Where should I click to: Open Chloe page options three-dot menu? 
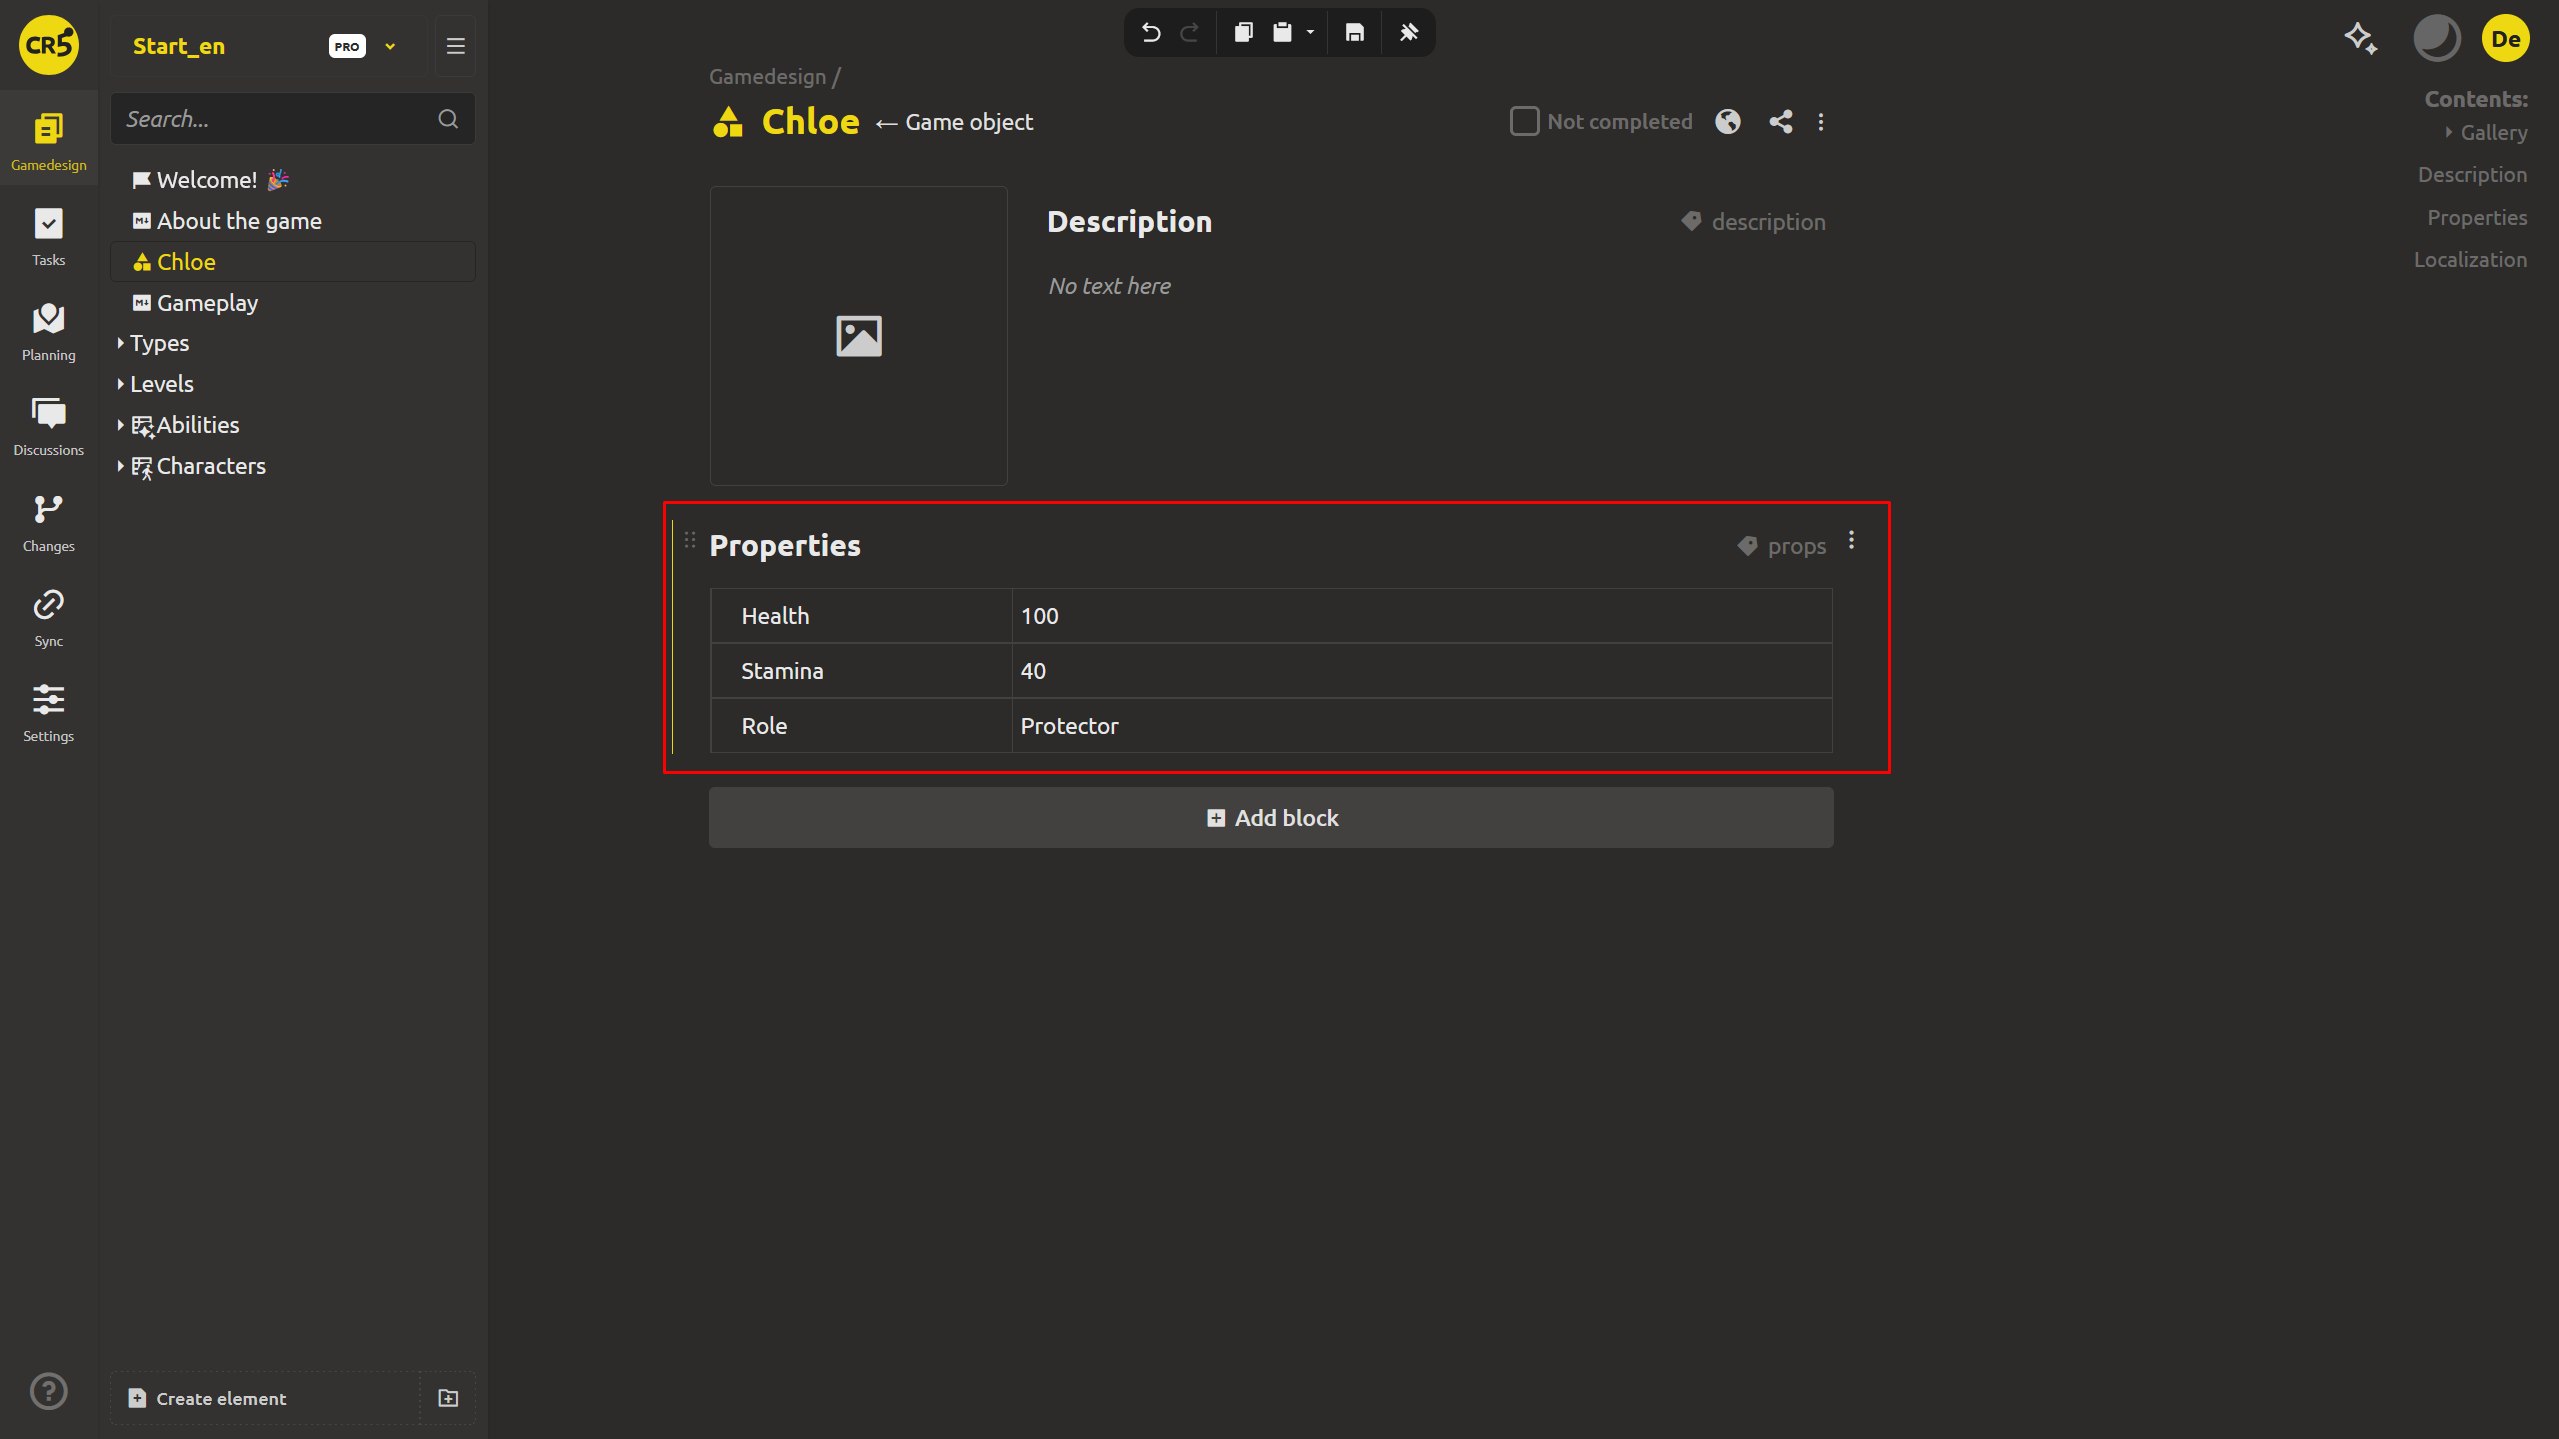1821,122
